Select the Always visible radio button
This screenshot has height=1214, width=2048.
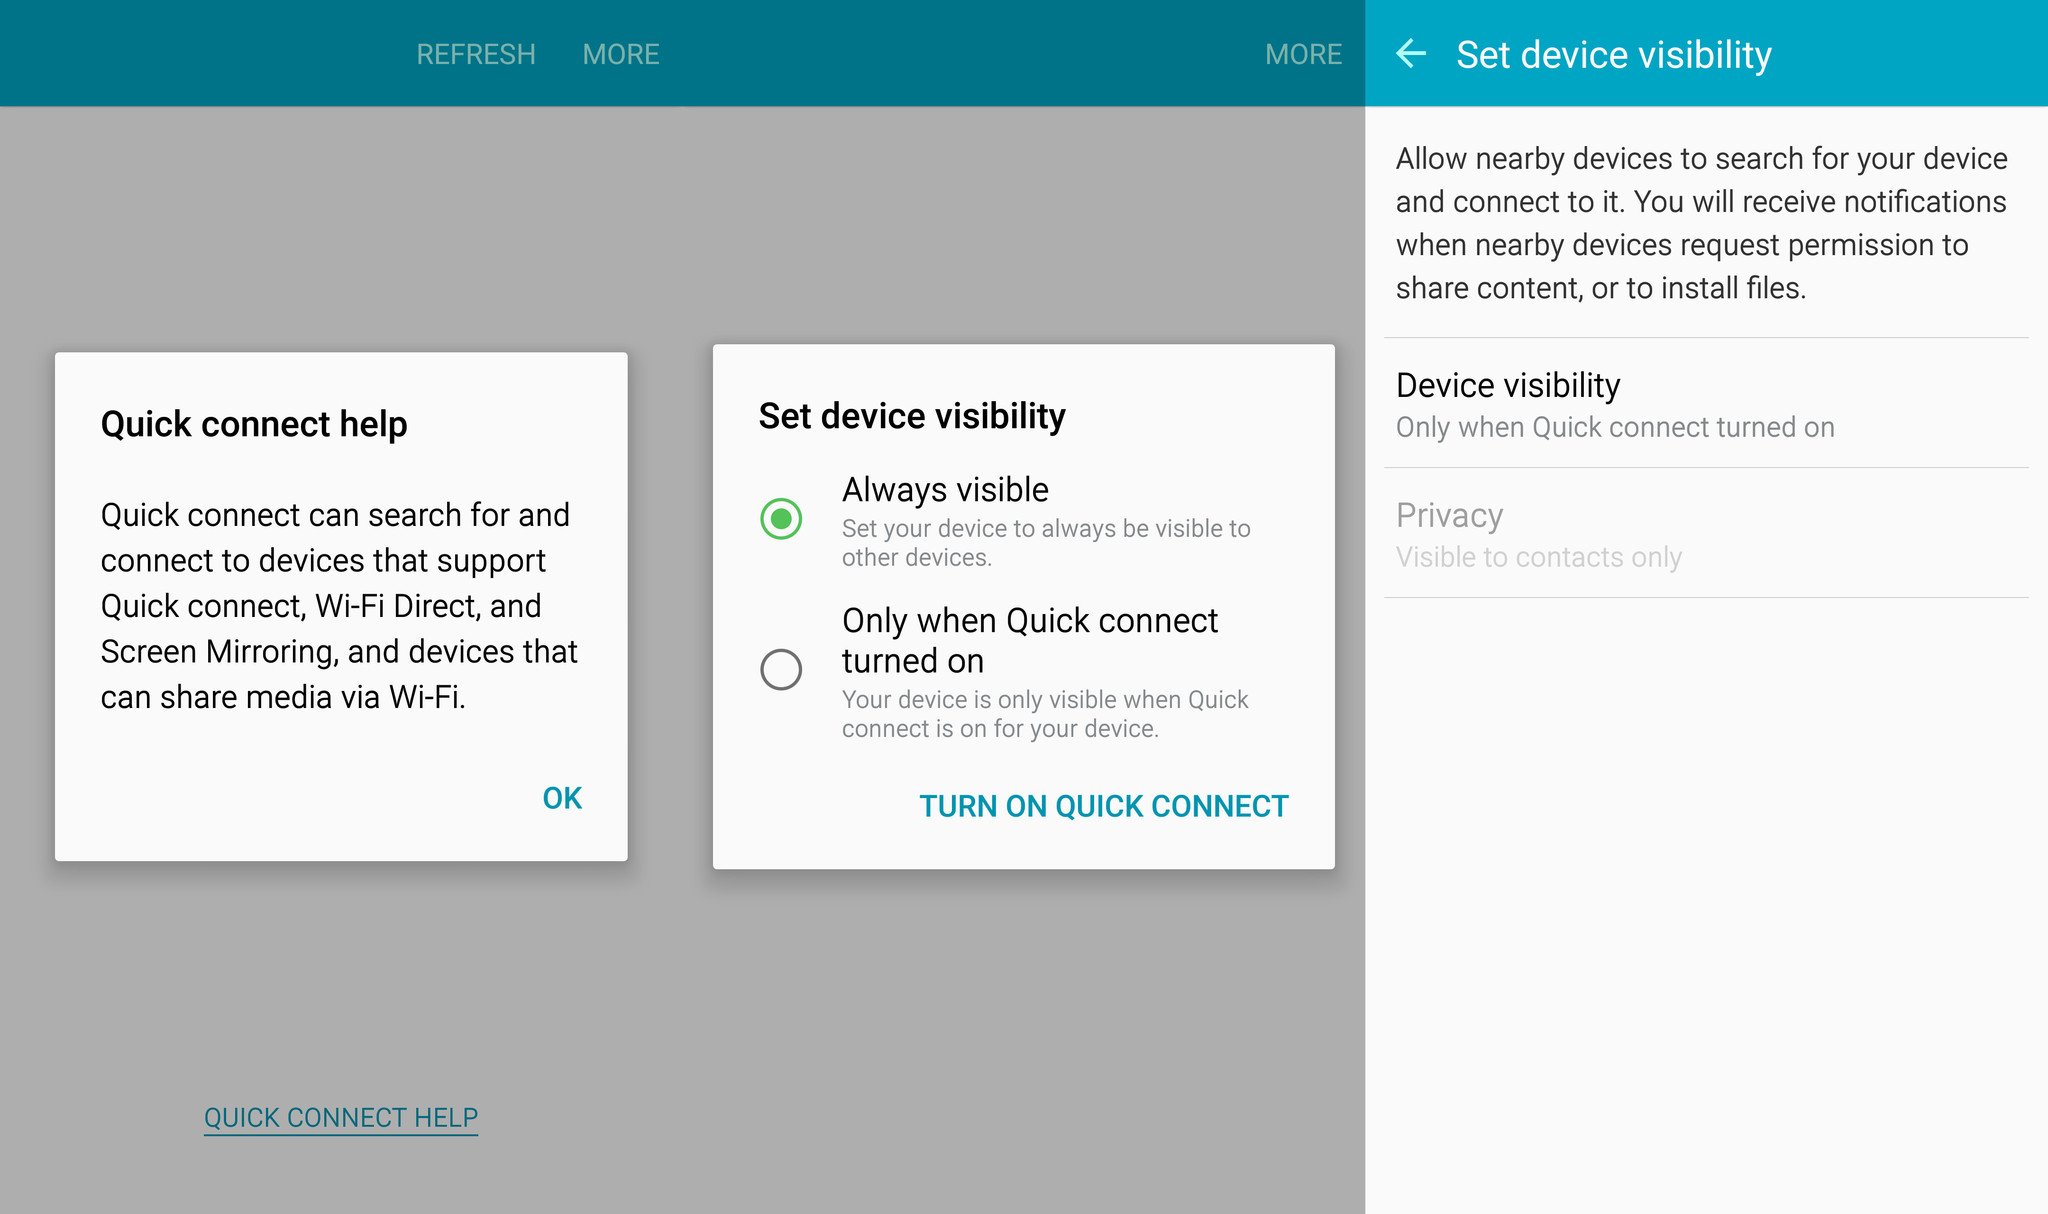tap(781, 519)
